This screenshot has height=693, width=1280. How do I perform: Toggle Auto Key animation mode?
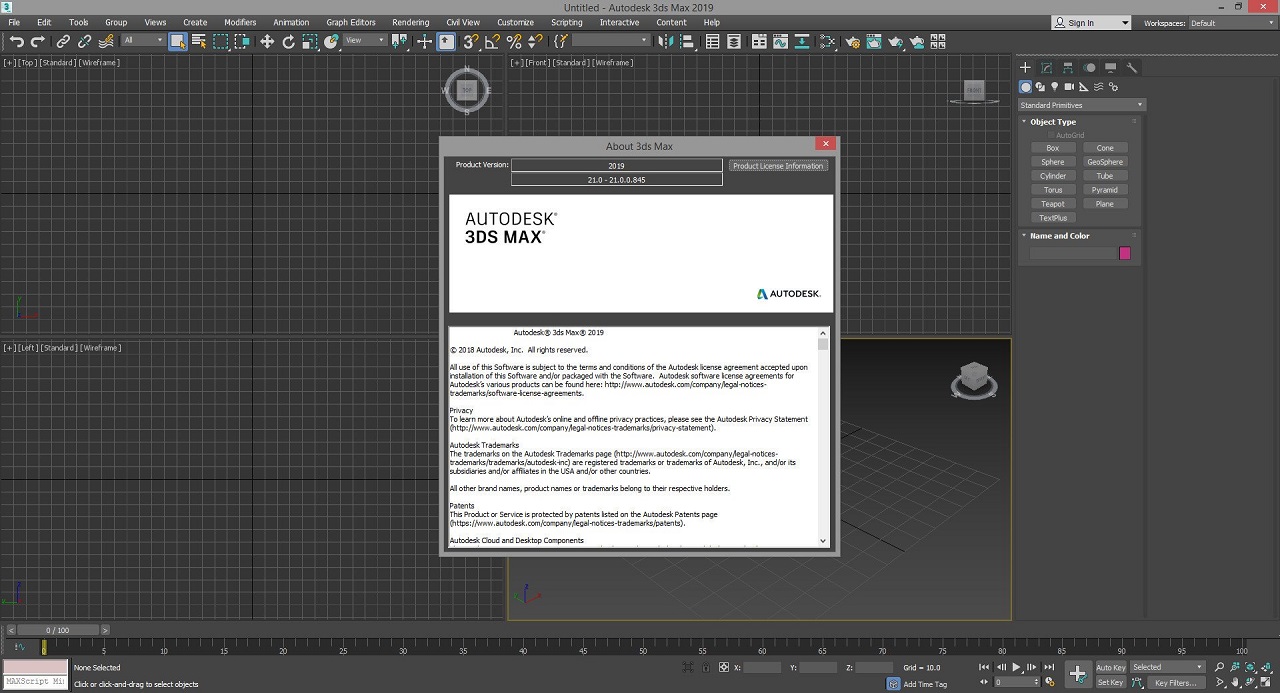click(1110, 667)
